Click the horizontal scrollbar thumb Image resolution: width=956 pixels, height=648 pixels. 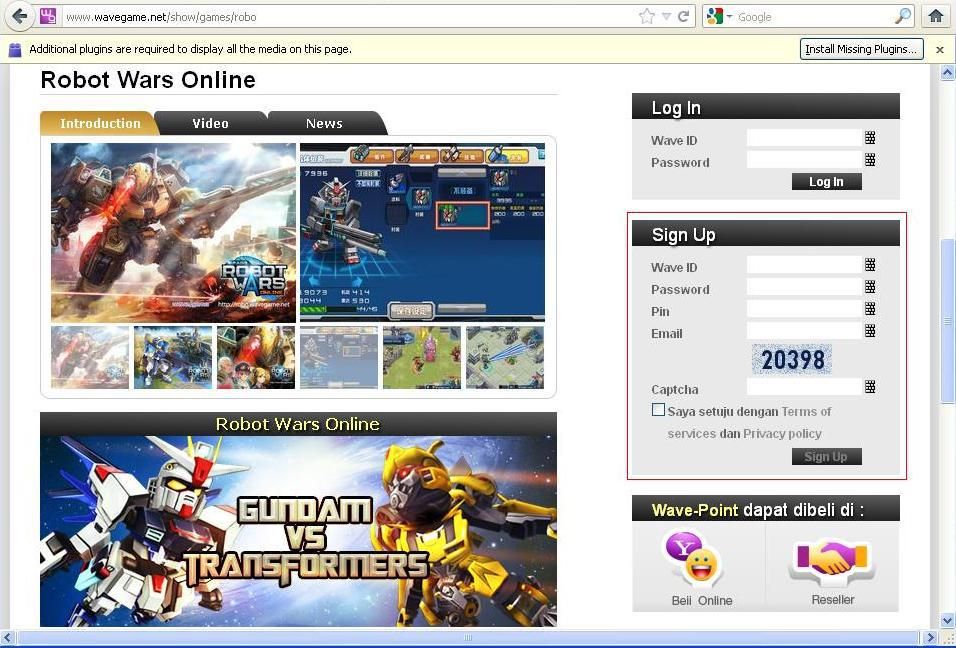[x=468, y=638]
